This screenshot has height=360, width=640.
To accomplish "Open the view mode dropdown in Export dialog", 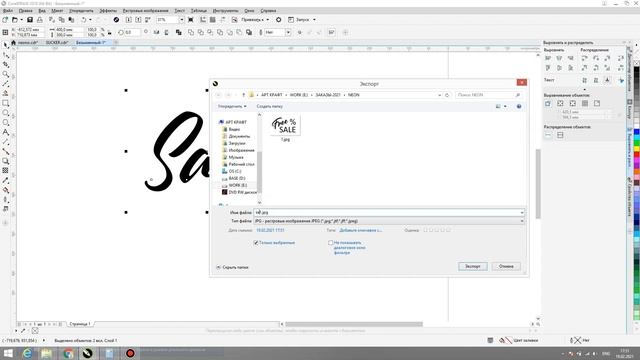I will tap(505, 106).
